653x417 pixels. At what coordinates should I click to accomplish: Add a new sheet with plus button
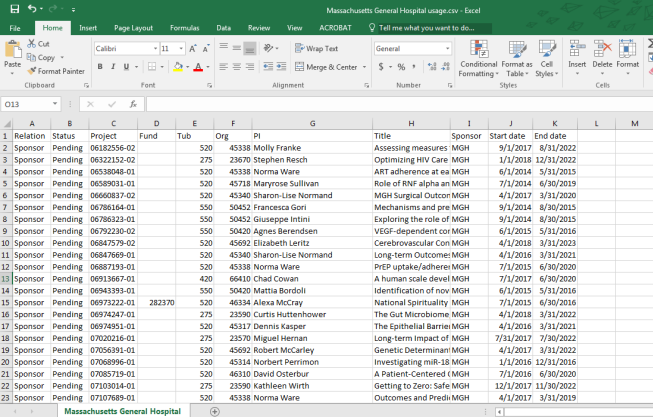(214, 412)
